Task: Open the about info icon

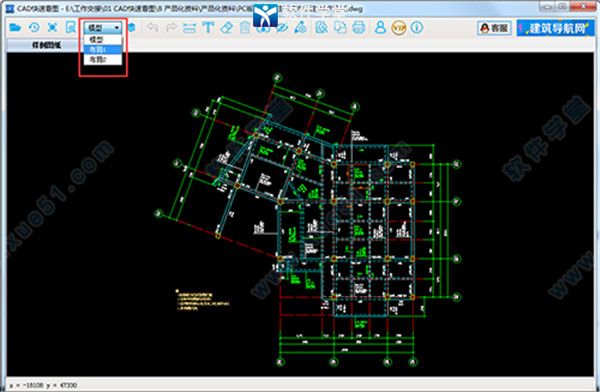Action: [x=417, y=28]
